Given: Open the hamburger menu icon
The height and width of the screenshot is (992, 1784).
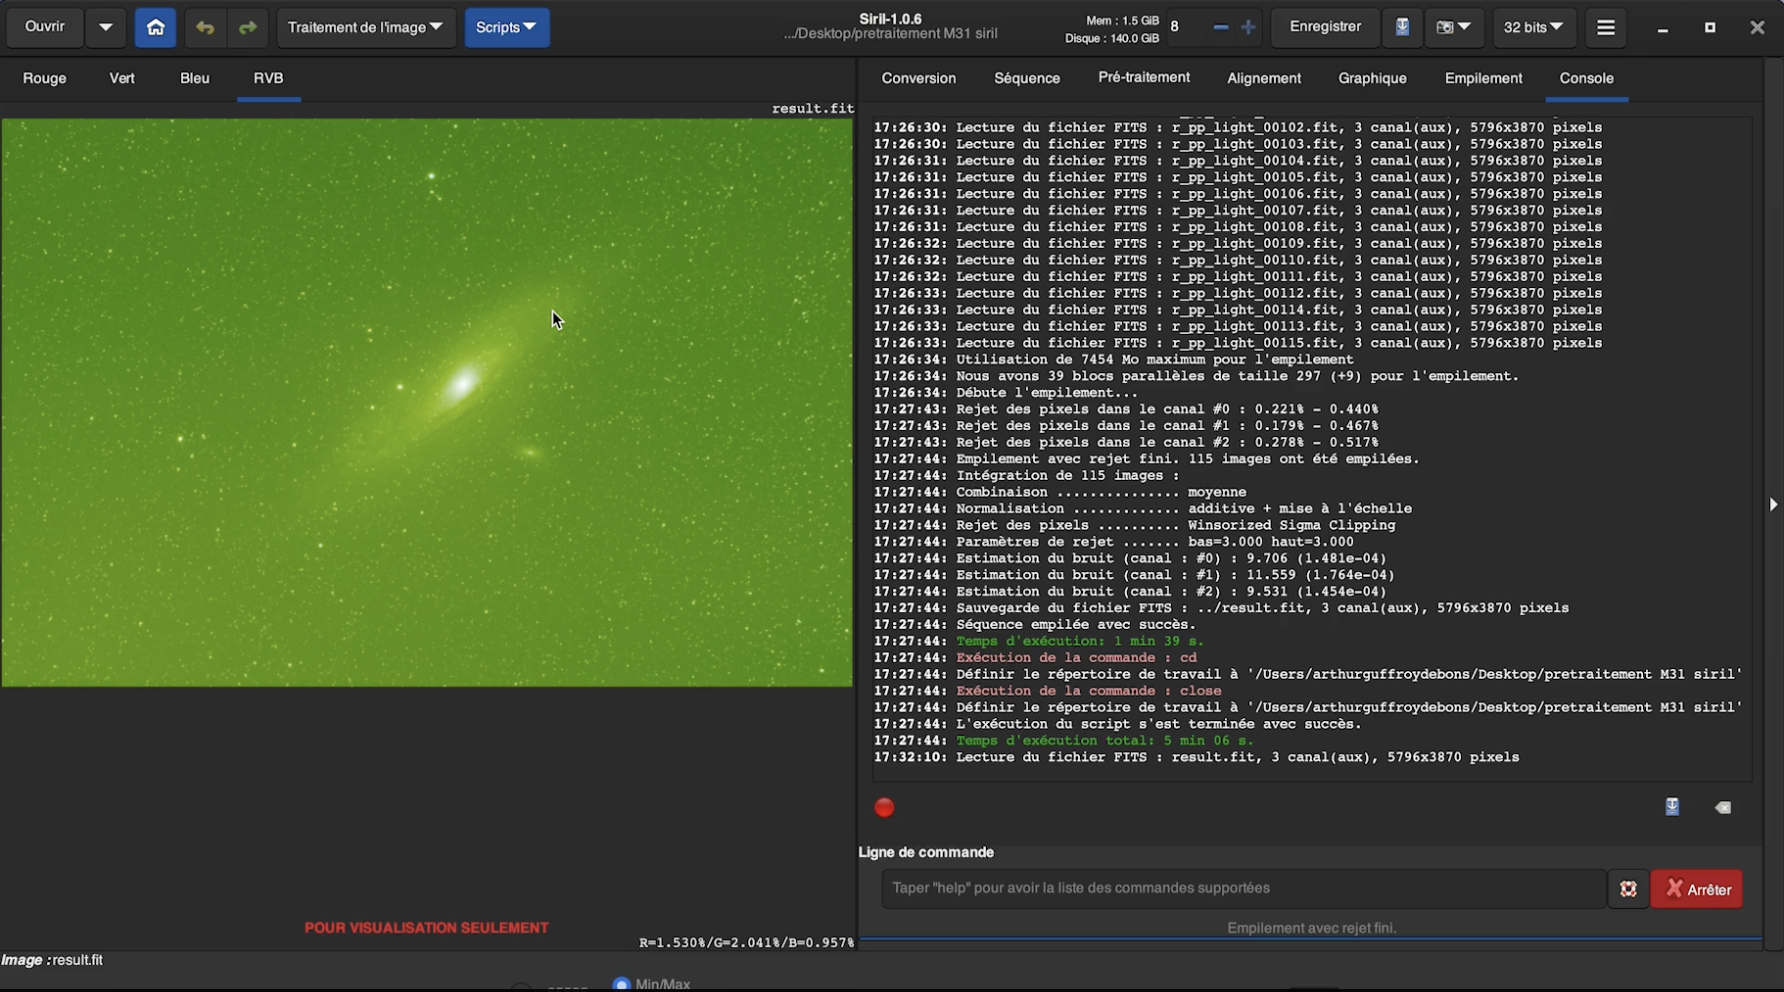Looking at the screenshot, I should click(x=1606, y=27).
